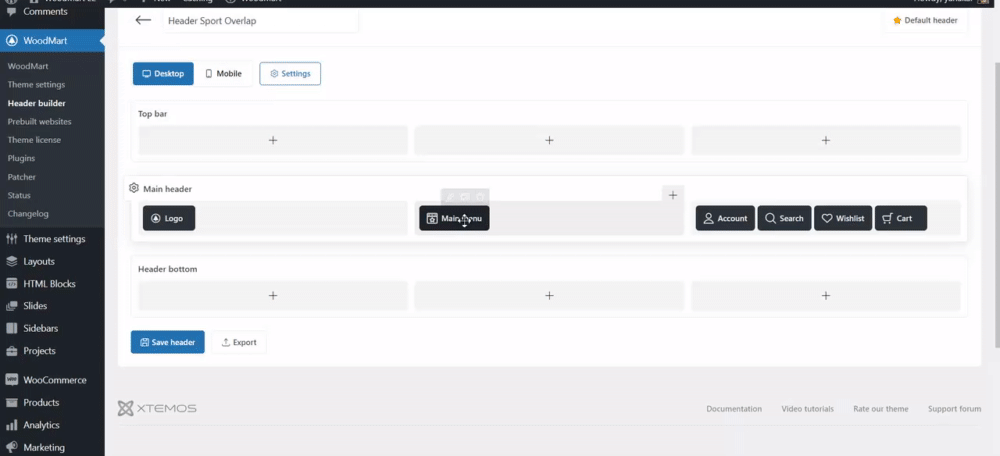Open Theme license submenu item
This screenshot has width=1000, height=456.
pyautogui.click(x=34, y=140)
